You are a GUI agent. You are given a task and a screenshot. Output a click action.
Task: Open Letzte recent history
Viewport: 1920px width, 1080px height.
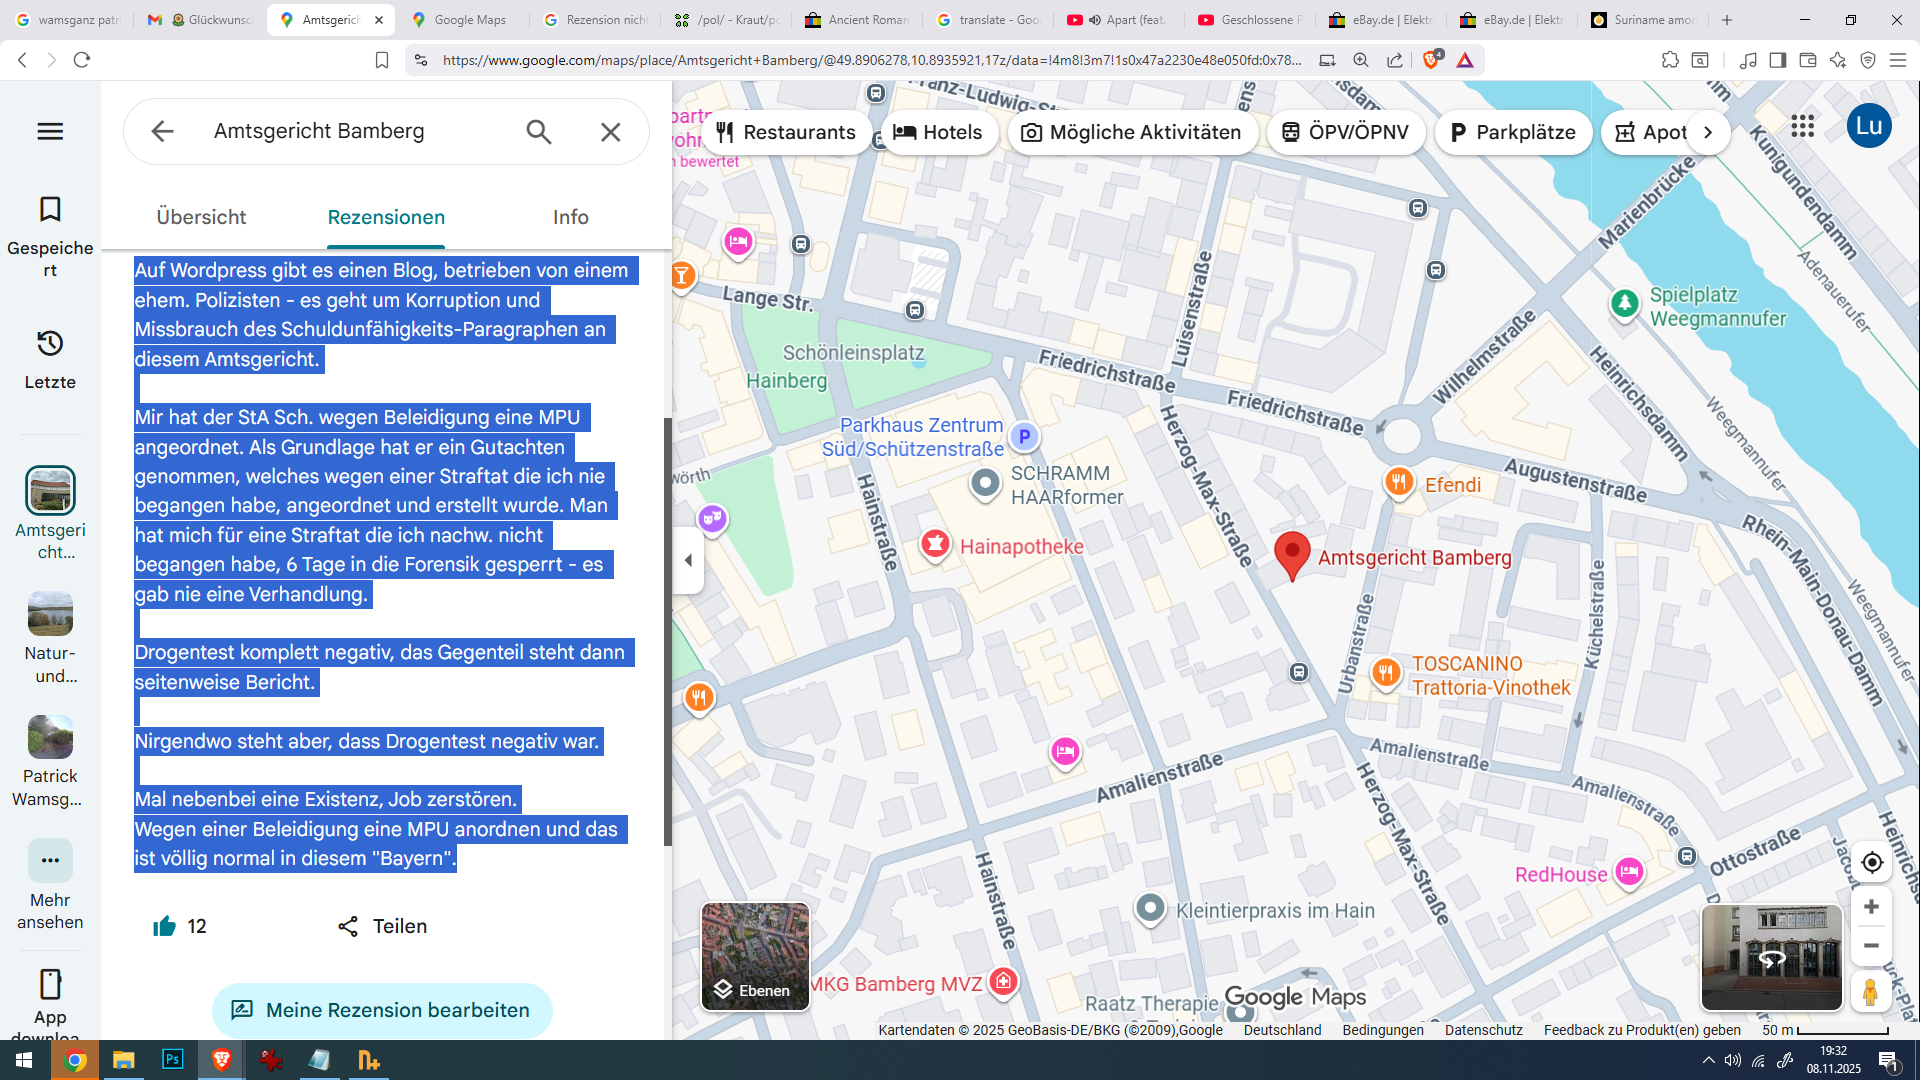pos(50,358)
